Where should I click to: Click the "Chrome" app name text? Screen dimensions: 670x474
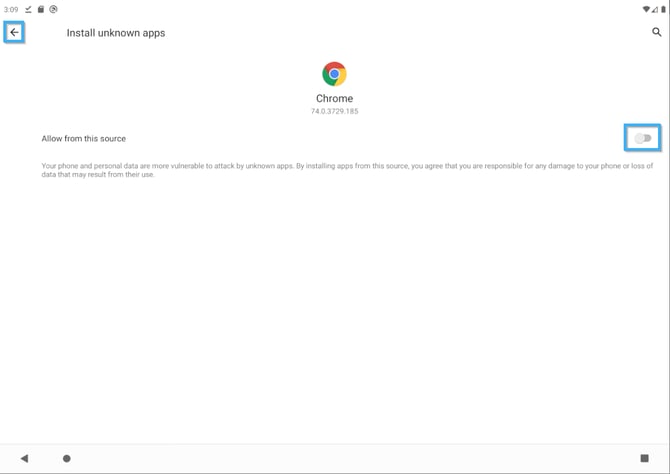click(x=335, y=98)
